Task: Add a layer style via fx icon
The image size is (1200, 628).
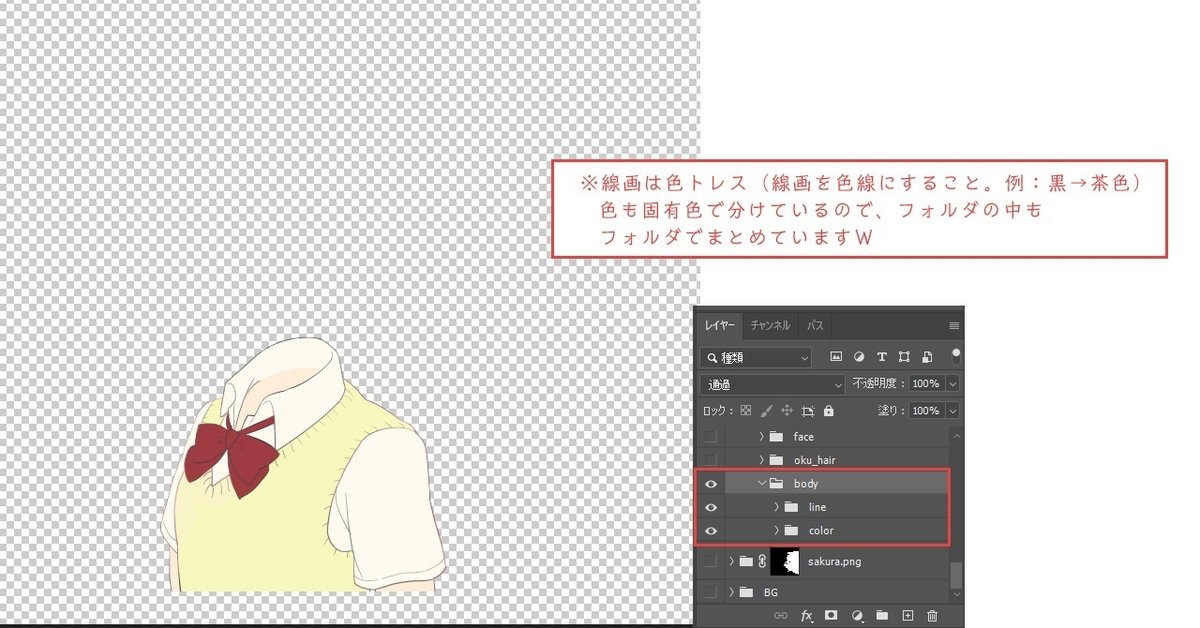Action: (806, 616)
